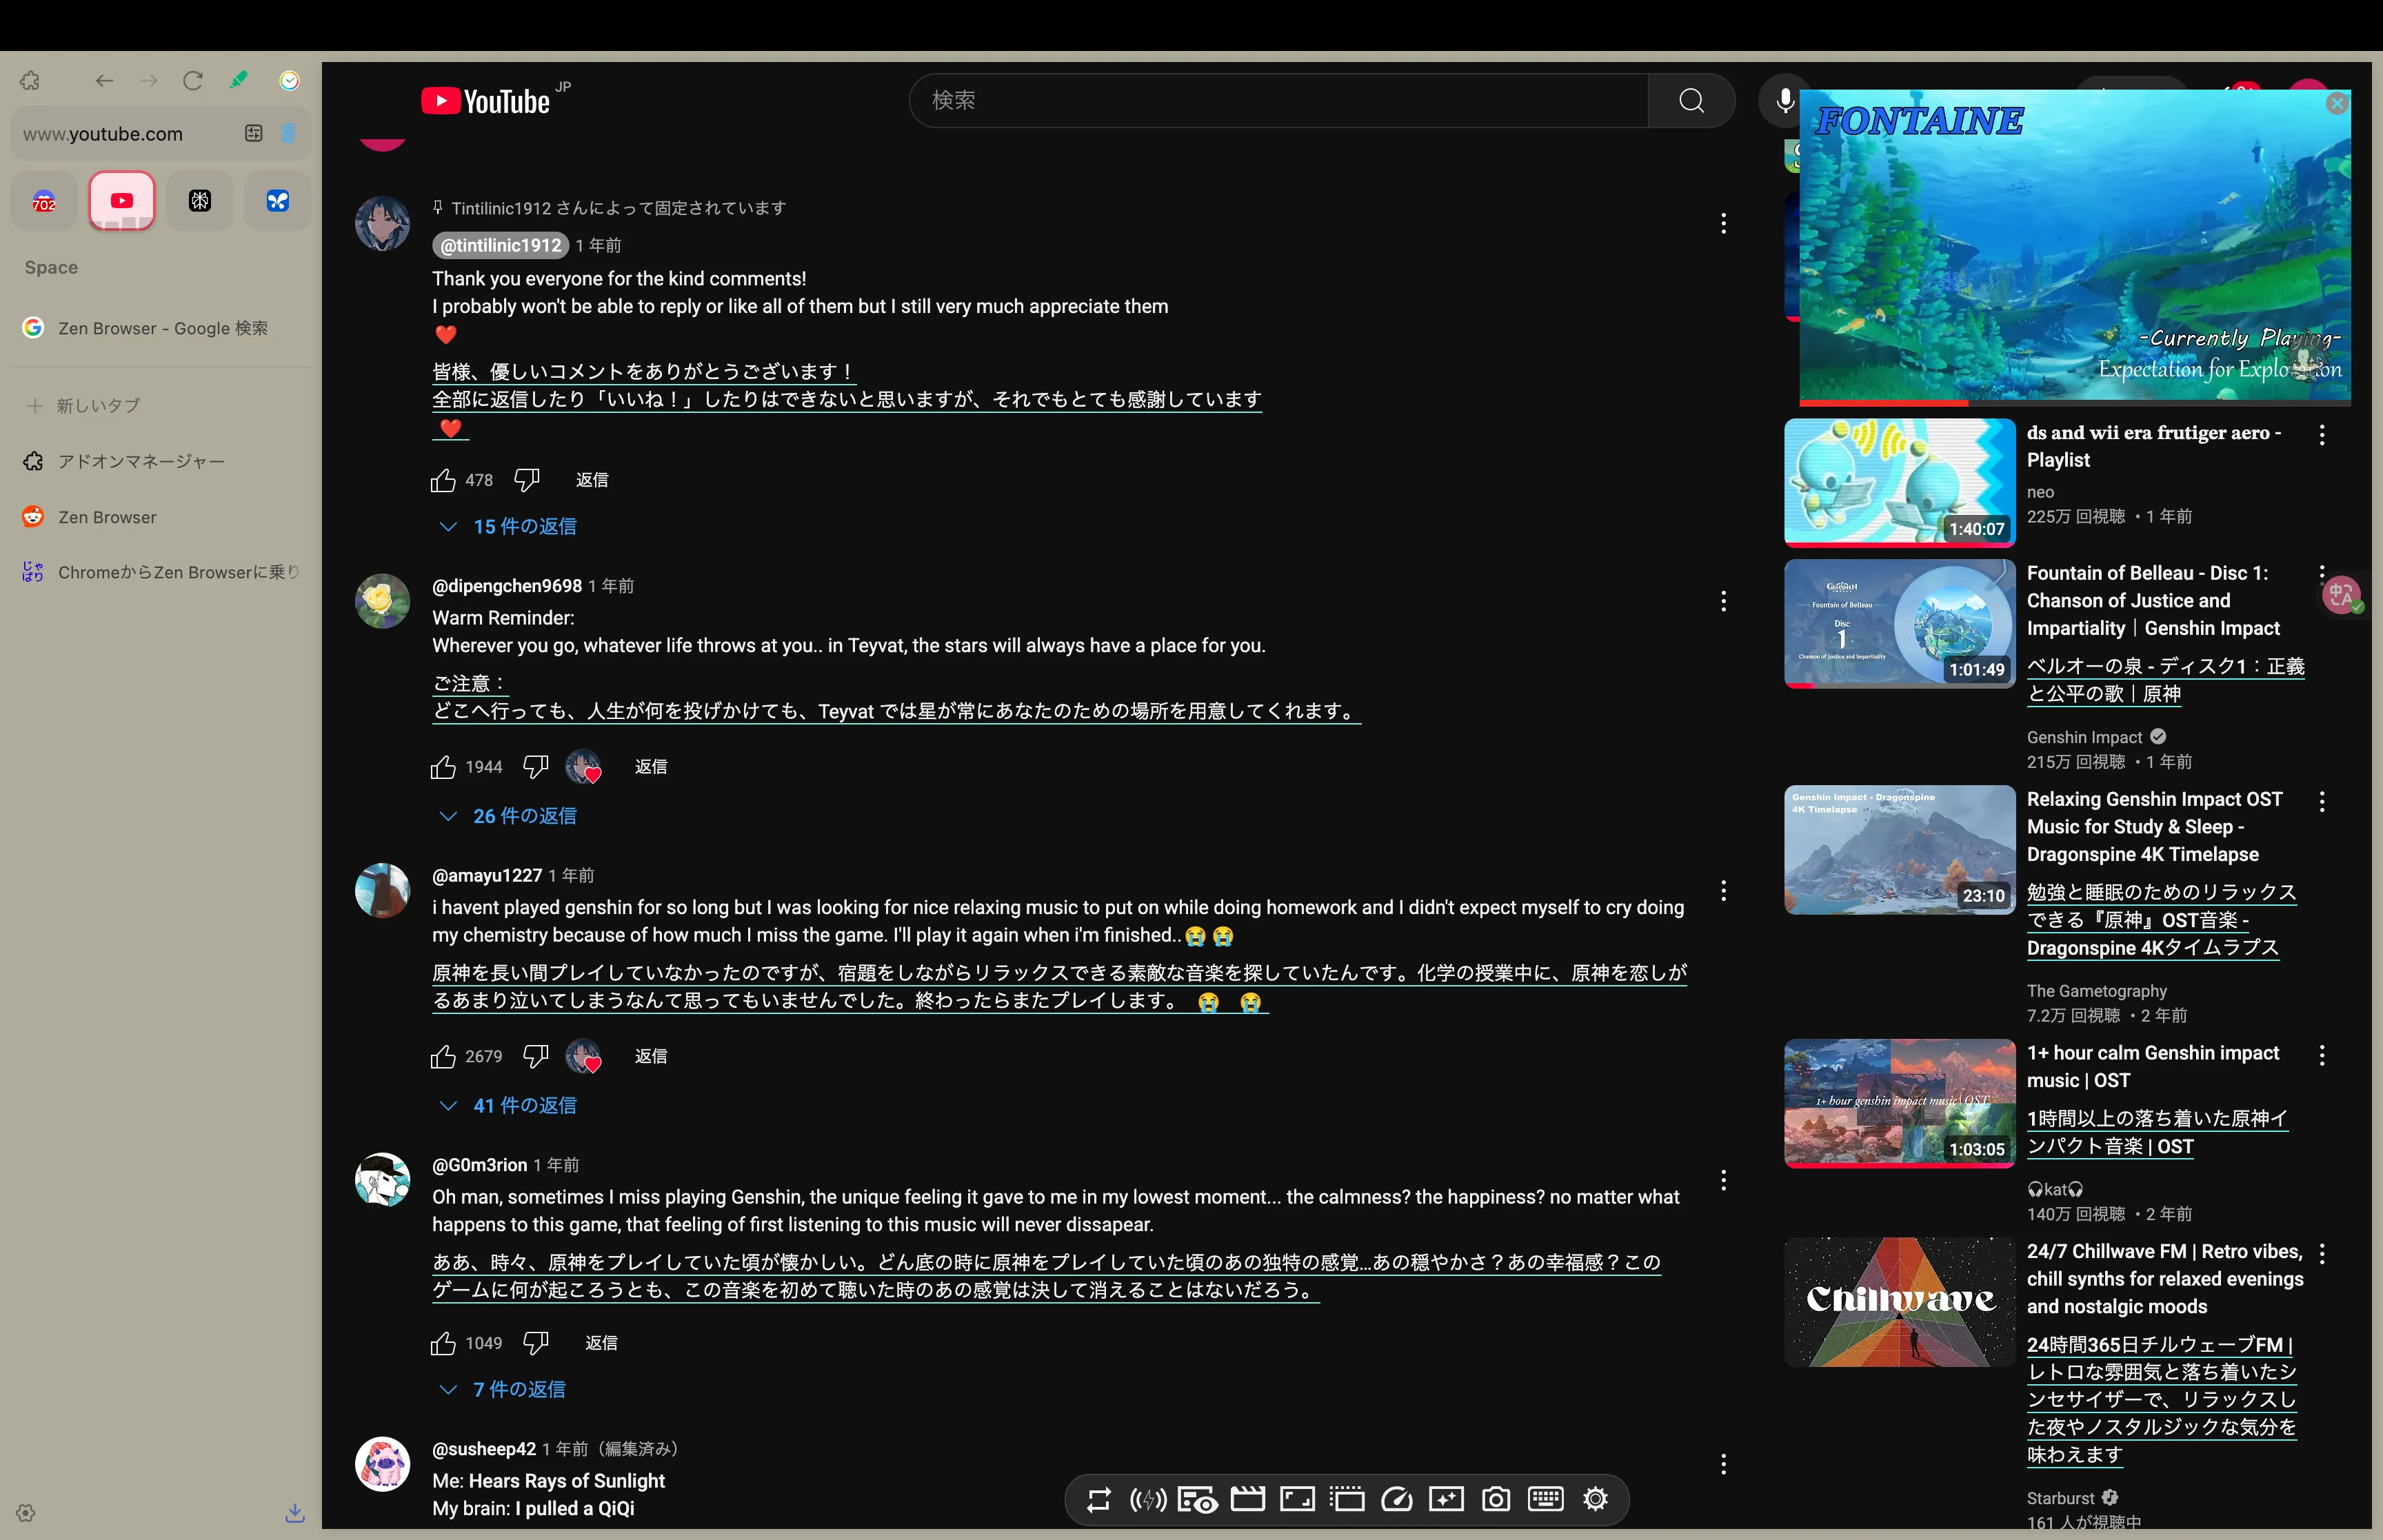Image resolution: width=2383 pixels, height=1540 pixels.
Task: Go to YouTube home via logo
Action: 487,101
